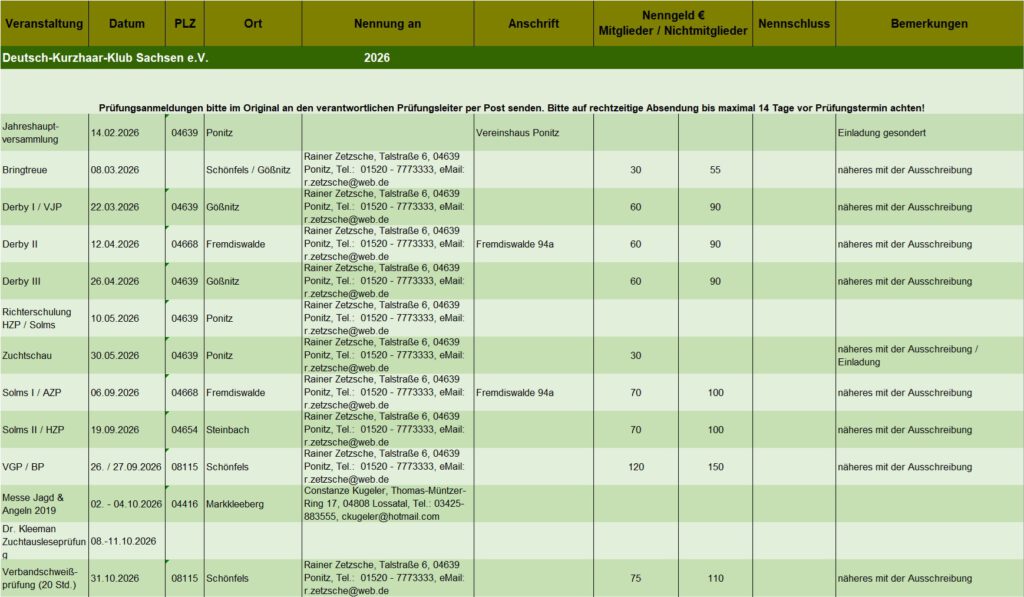This screenshot has width=1024, height=597.
Task: Select the date cell 30.05.2026
Action: [126, 355]
